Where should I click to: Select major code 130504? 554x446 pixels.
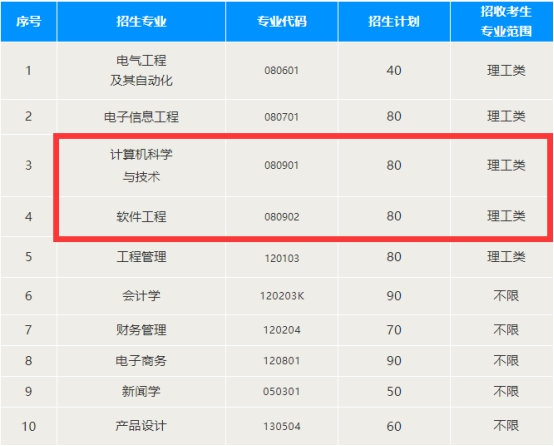(x=282, y=426)
